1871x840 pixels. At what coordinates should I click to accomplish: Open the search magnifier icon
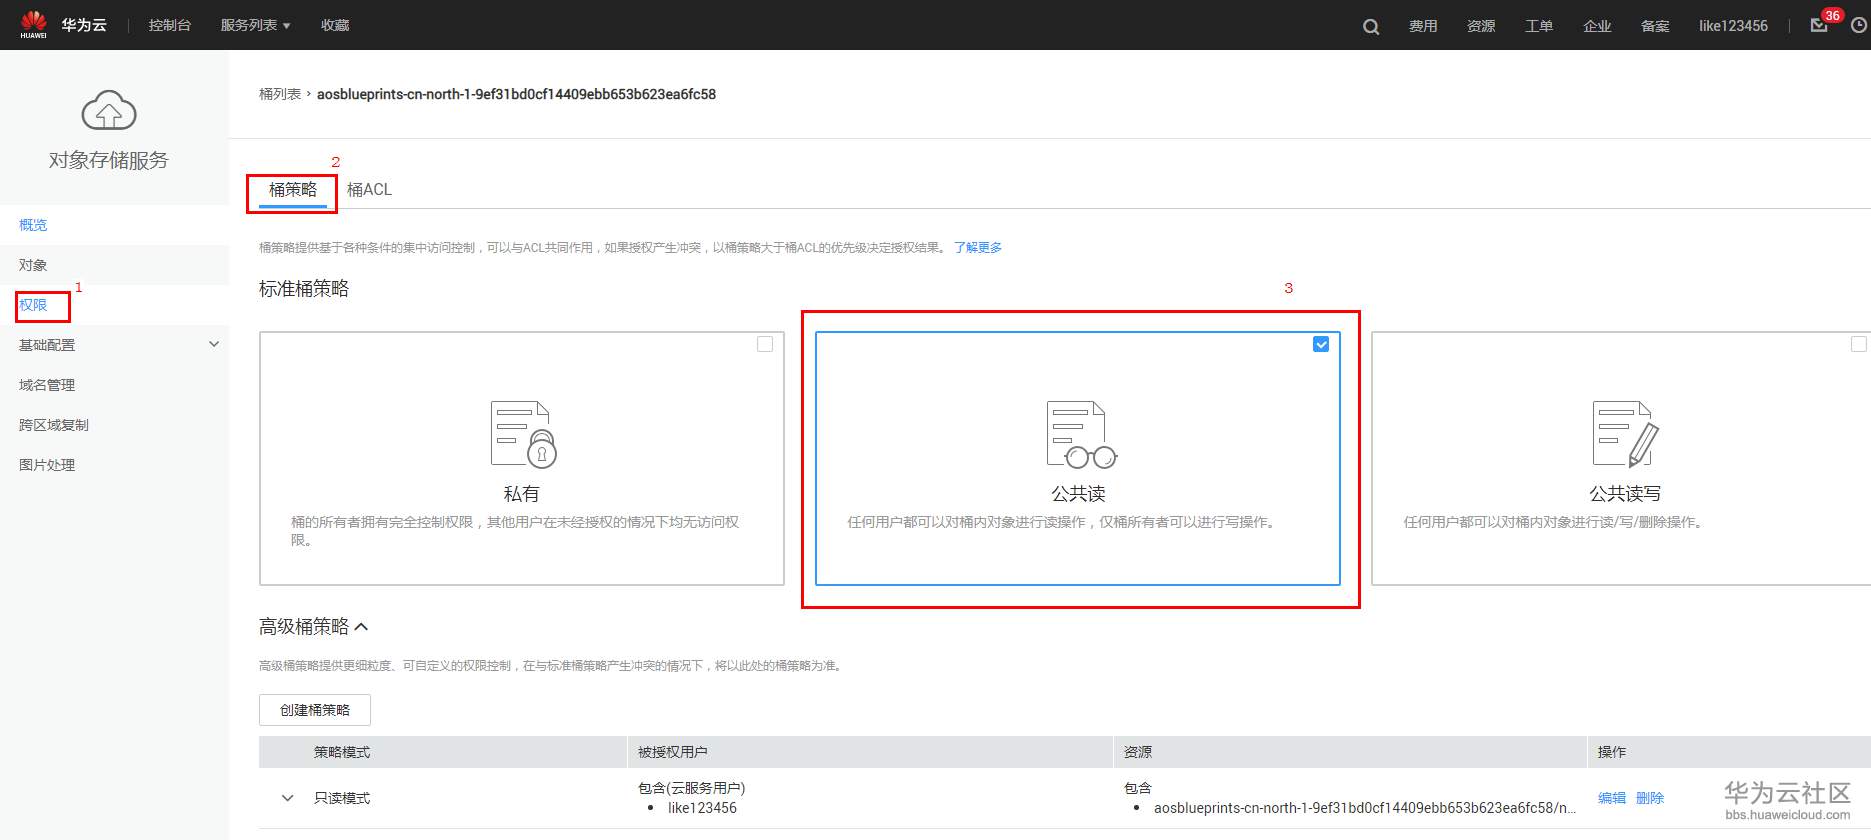[x=1371, y=27]
